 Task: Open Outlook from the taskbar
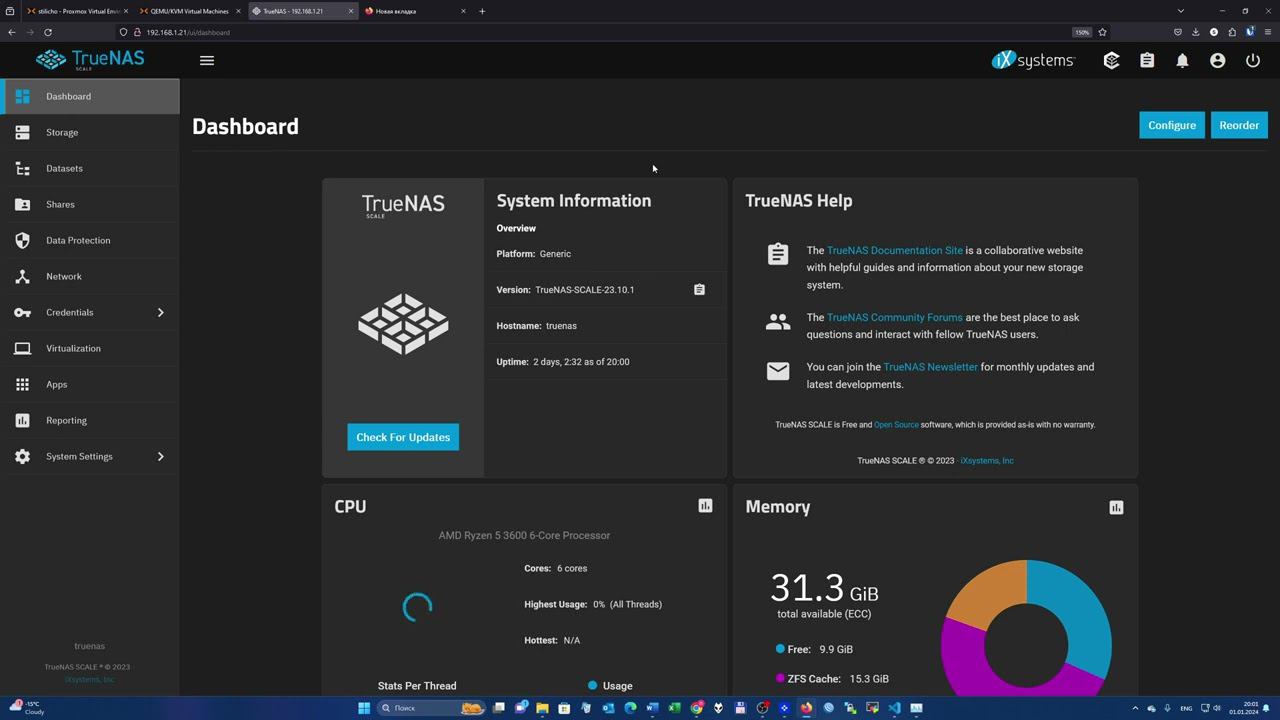point(608,708)
